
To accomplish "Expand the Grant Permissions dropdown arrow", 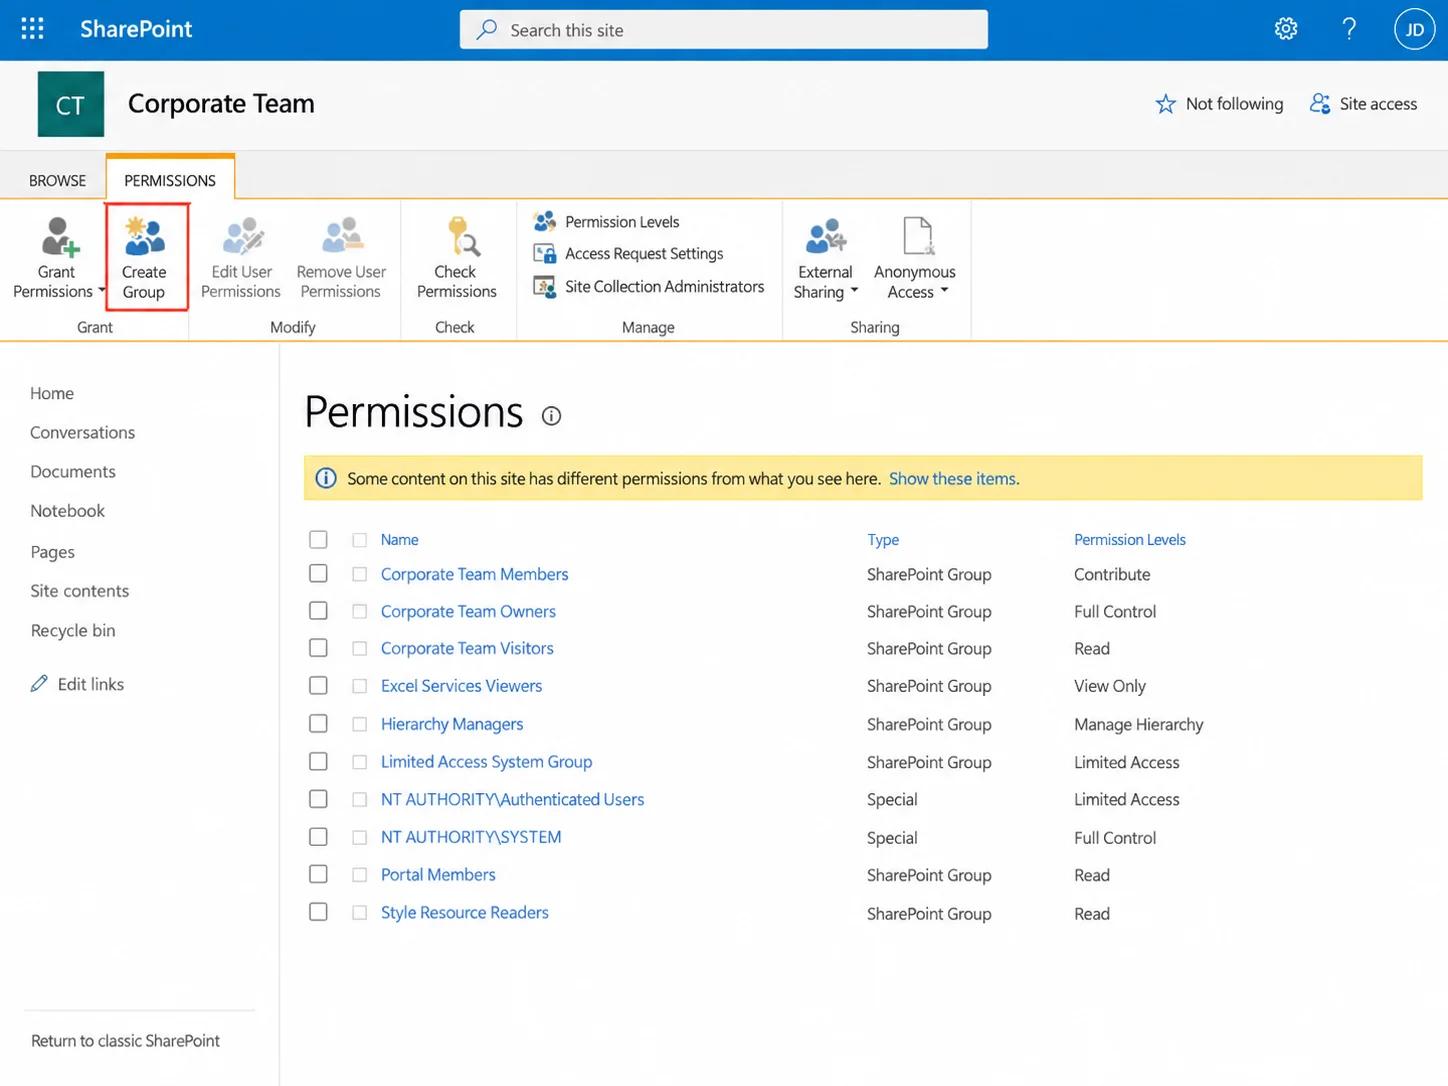I will click(102, 291).
